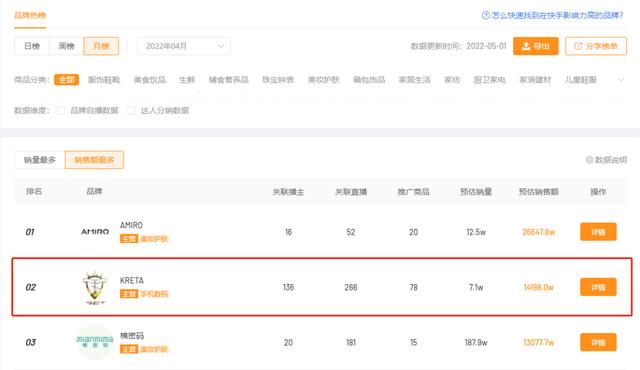
Task: Expand more product categories chevron
Action: pyautogui.click(x=621, y=80)
